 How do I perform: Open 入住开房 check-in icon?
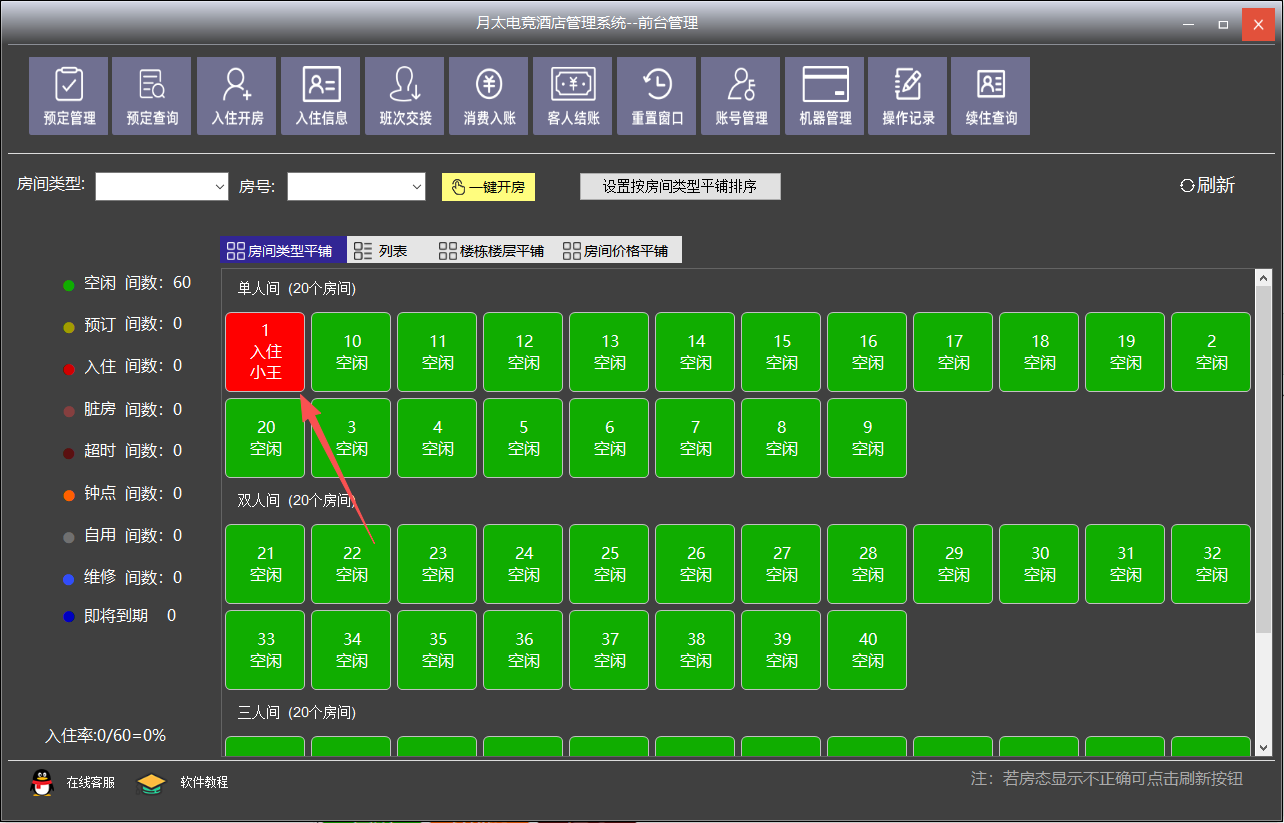[237, 96]
